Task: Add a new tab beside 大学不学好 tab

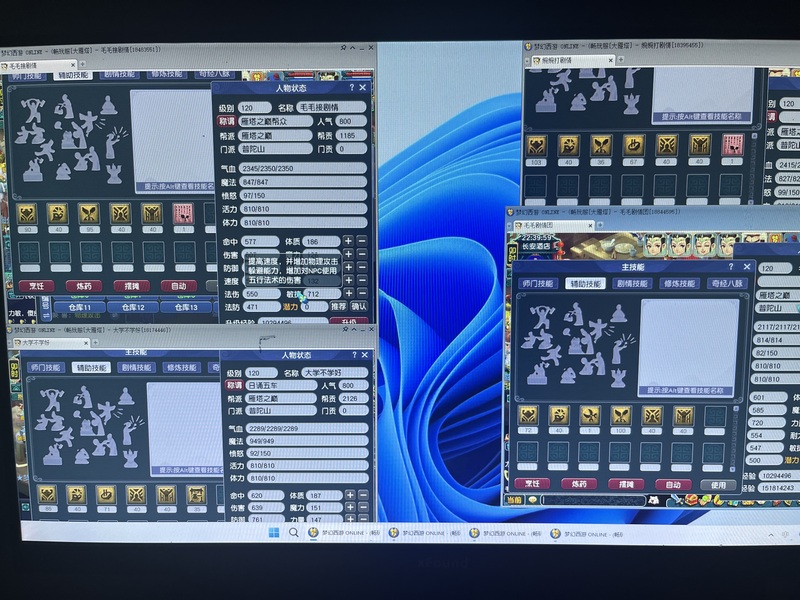Action: pos(95,343)
